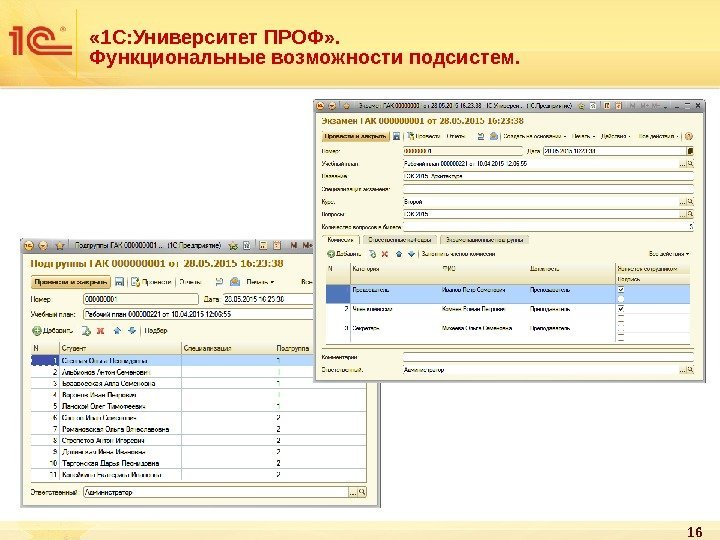This screenshot has height=540, width=720.
Task: Click Подбор button in Подгруппы ГАК
Action: tap(156, 331)
